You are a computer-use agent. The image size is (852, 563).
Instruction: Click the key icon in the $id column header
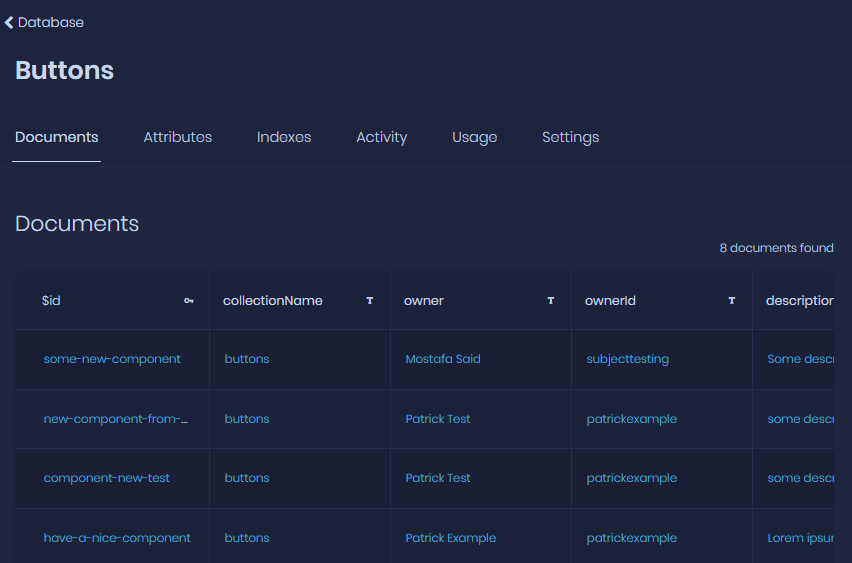(x=189, y=301)
